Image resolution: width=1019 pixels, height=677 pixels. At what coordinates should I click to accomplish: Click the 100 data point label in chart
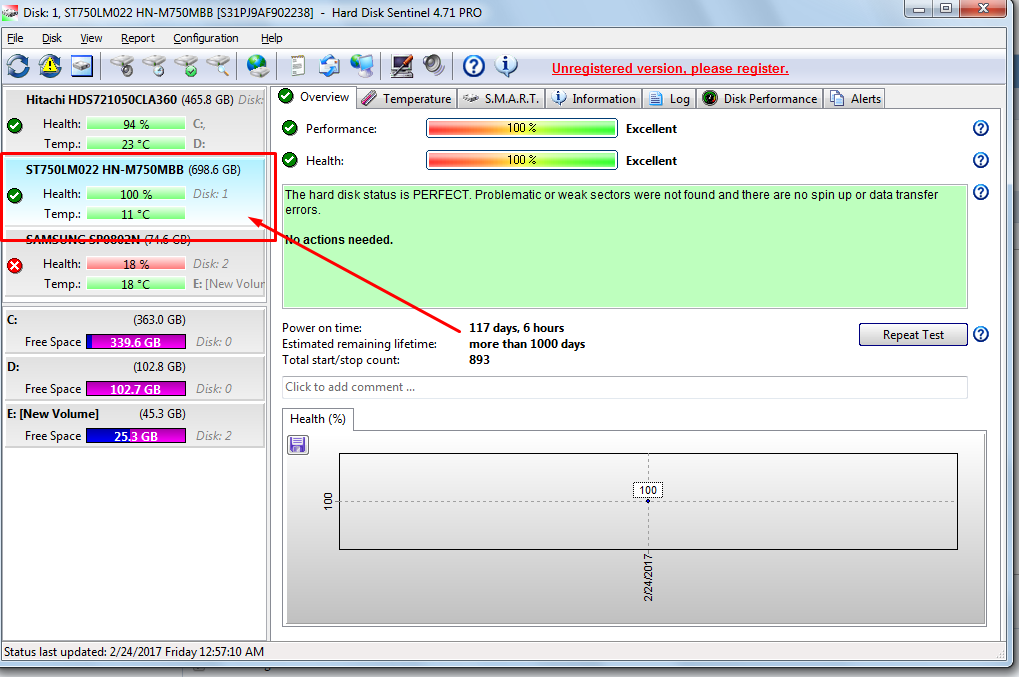tap(648, 490)
